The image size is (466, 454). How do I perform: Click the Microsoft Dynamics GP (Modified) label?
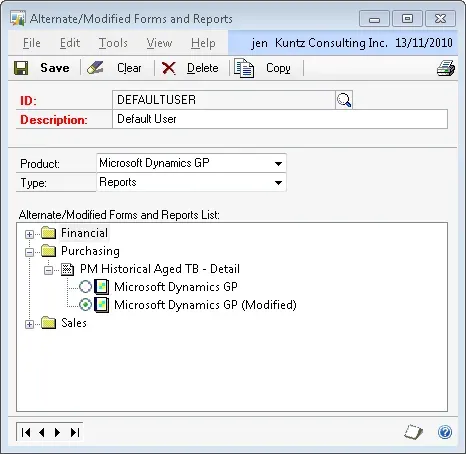click(205, 305)
